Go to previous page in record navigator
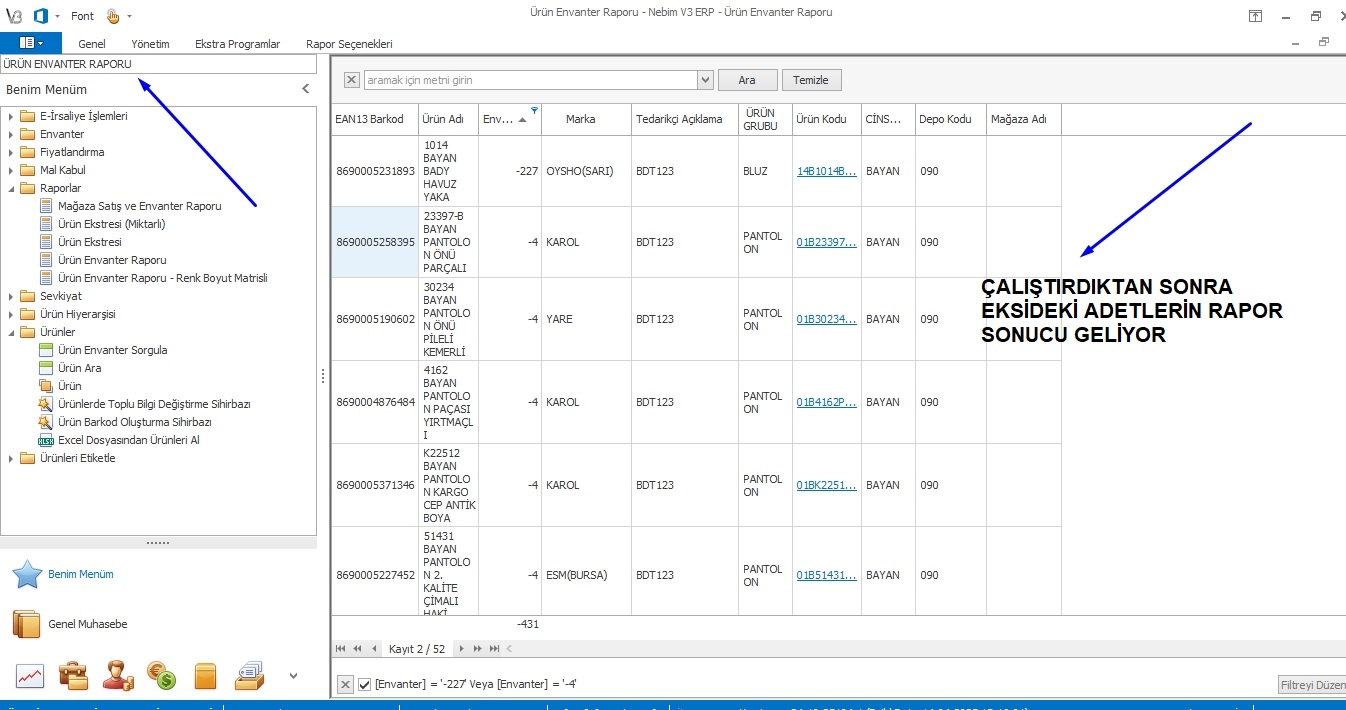The height and width of the screenshot is (710, 1346). pos(358,649)
